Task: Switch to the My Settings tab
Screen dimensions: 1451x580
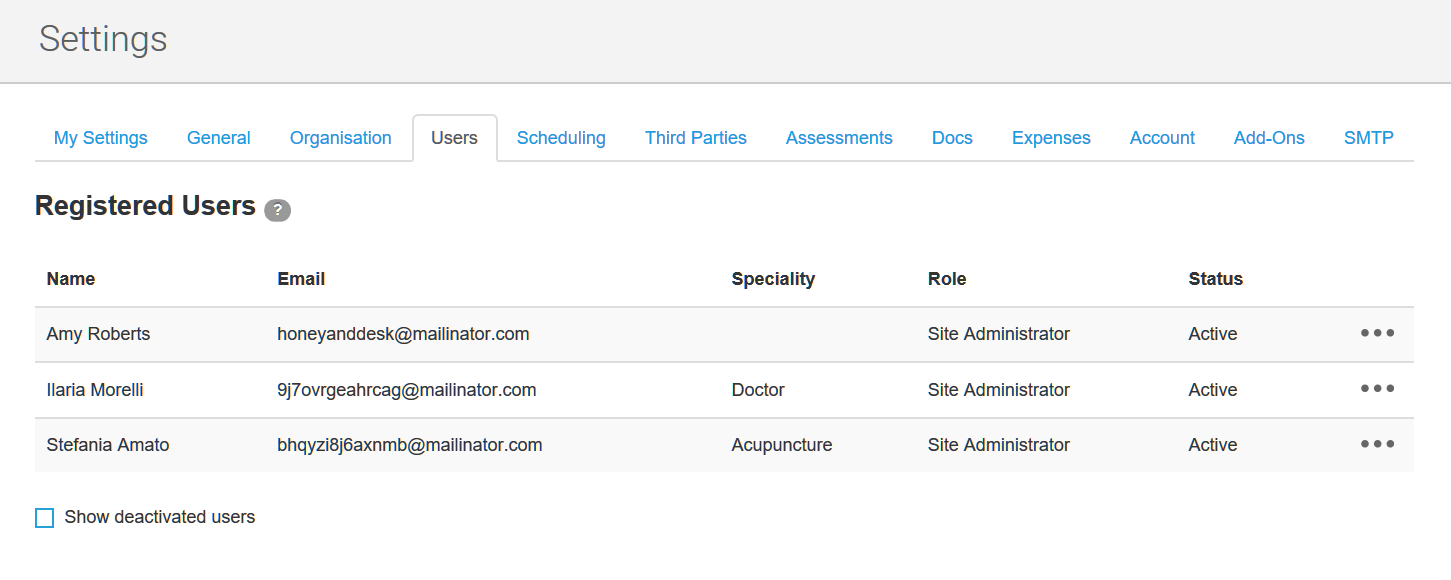Action: point(100,138)
